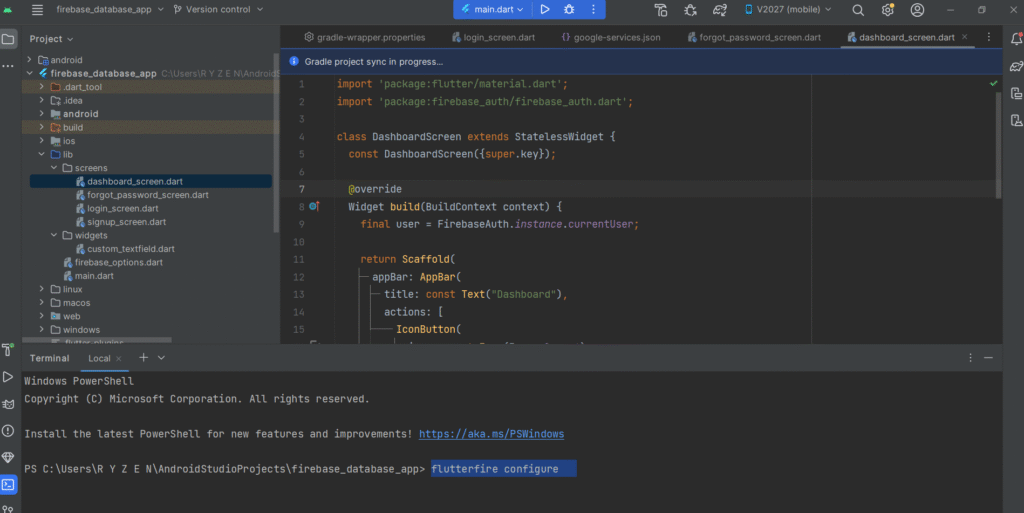Open IDE settings gear icon
Screen dimensions: 1024x513
887,10
